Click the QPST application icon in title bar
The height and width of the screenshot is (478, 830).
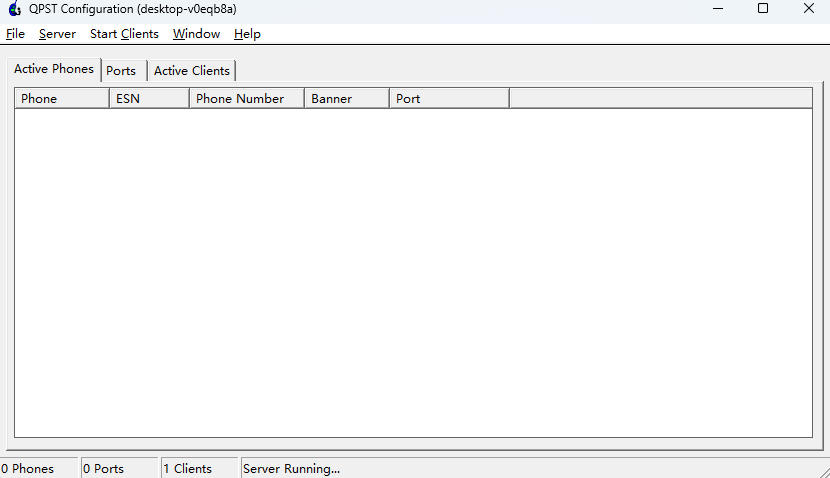tap(14, 9)
